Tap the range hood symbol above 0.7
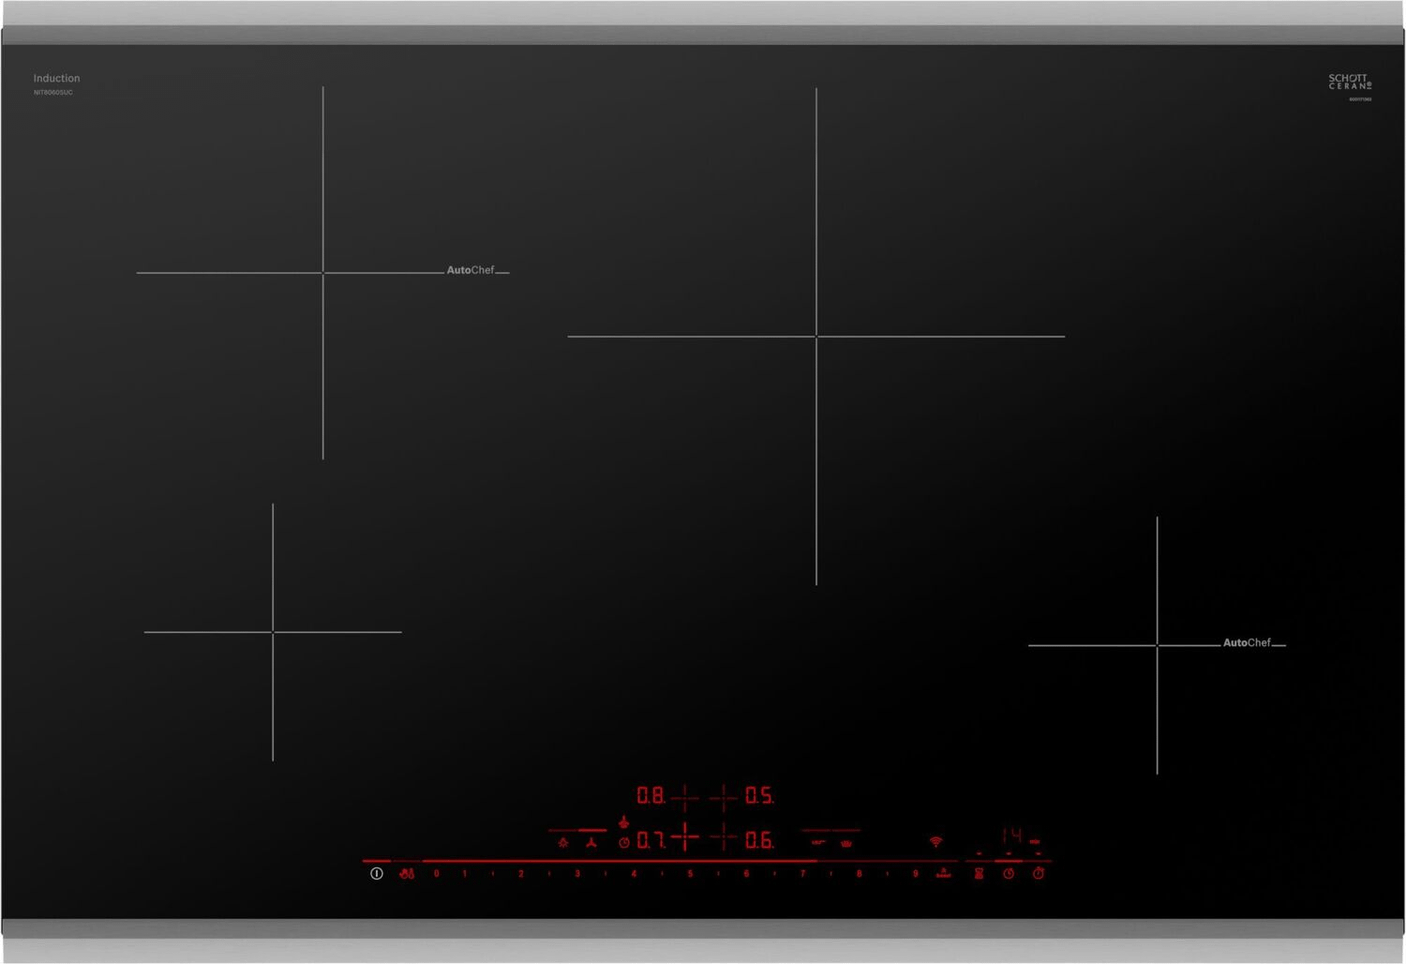Screen dimensions: 1406x964 click(x=623, y=821)
